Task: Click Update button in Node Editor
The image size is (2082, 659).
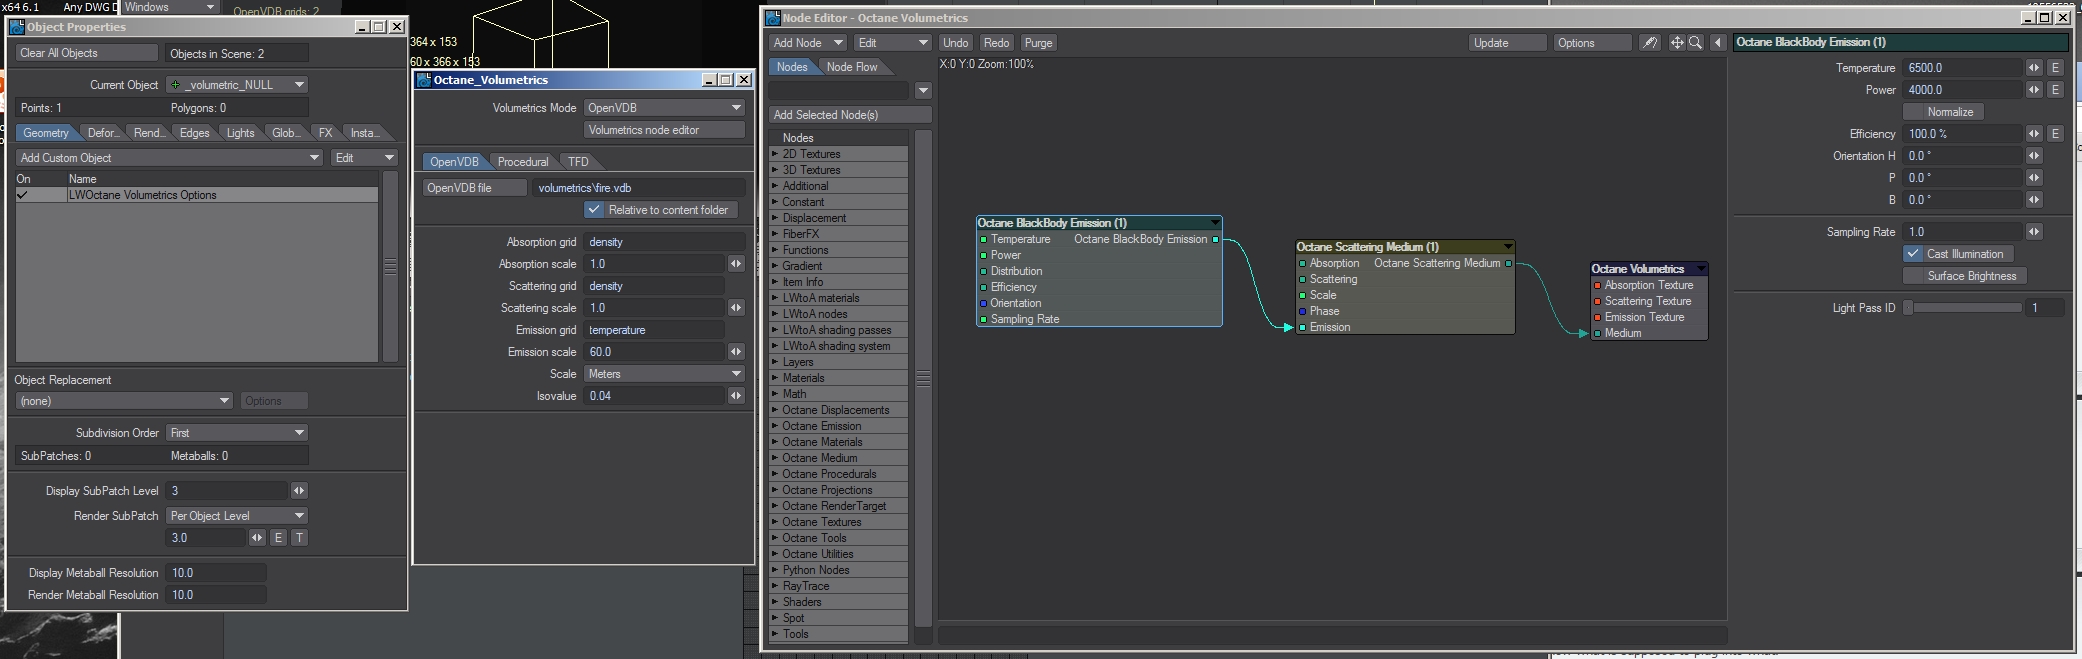Action: [x=1507, y=43]
